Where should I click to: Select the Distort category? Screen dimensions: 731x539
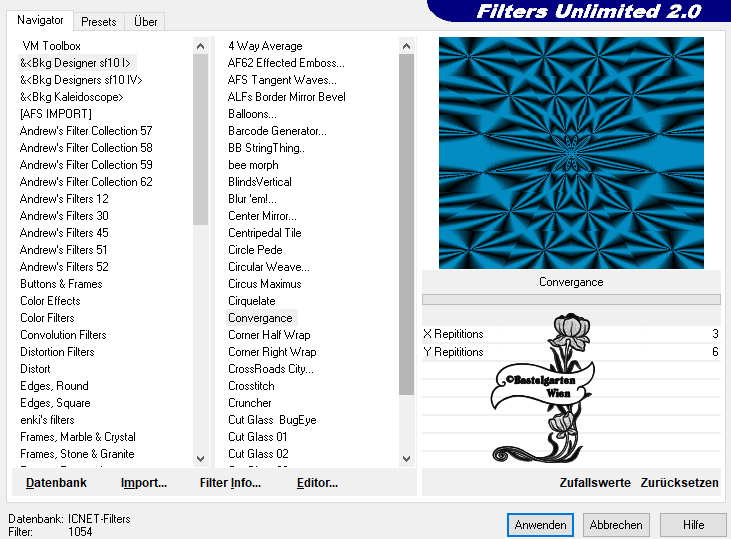35,369
